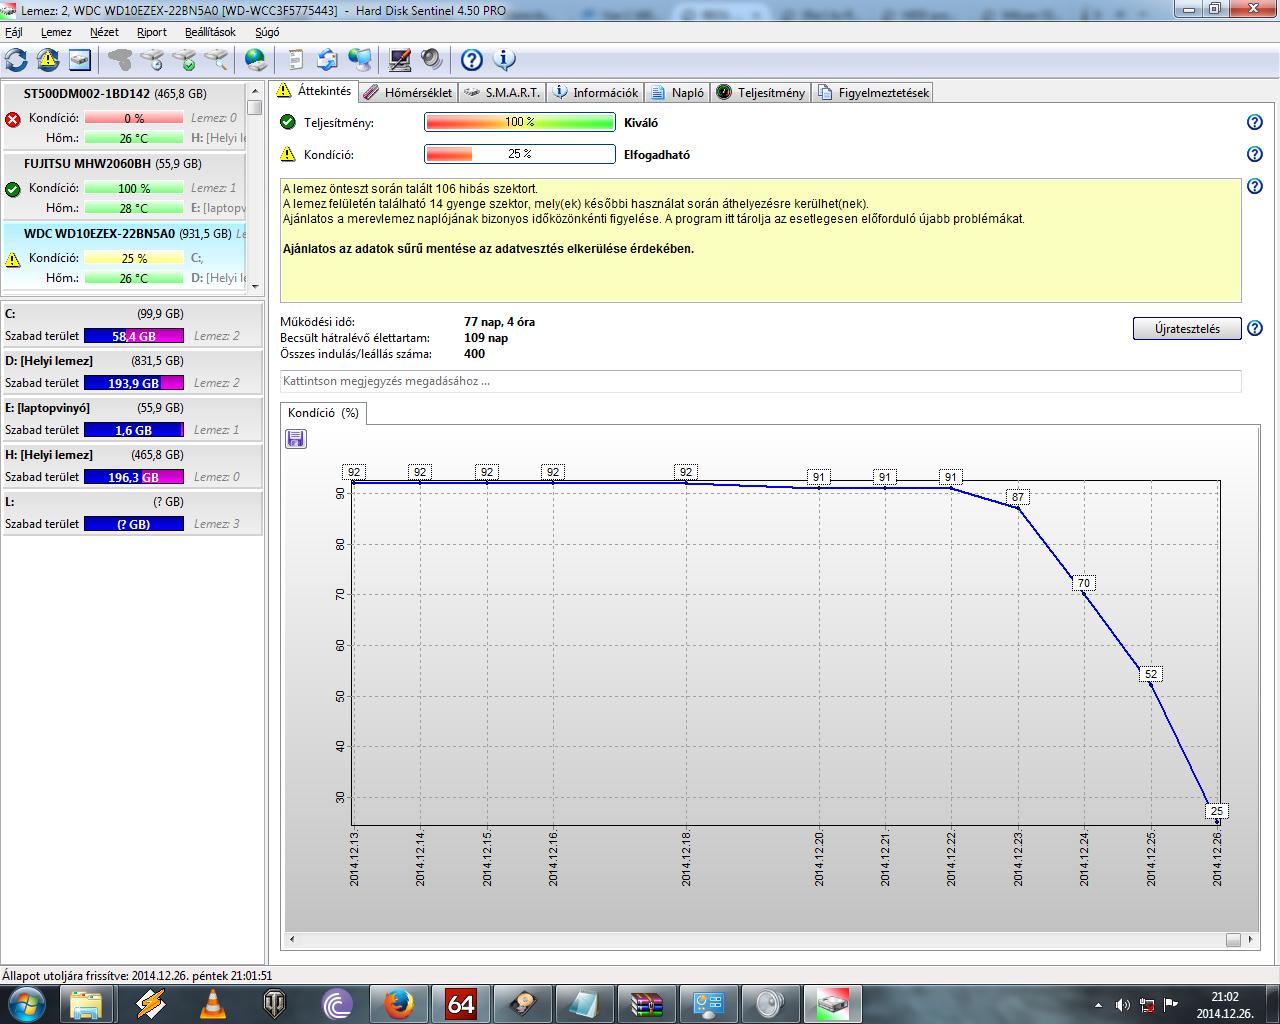Viewport: 1280px width, 1024px height.
Task: Select the Kondíció (%) chart tab
Action: point(323,412)
